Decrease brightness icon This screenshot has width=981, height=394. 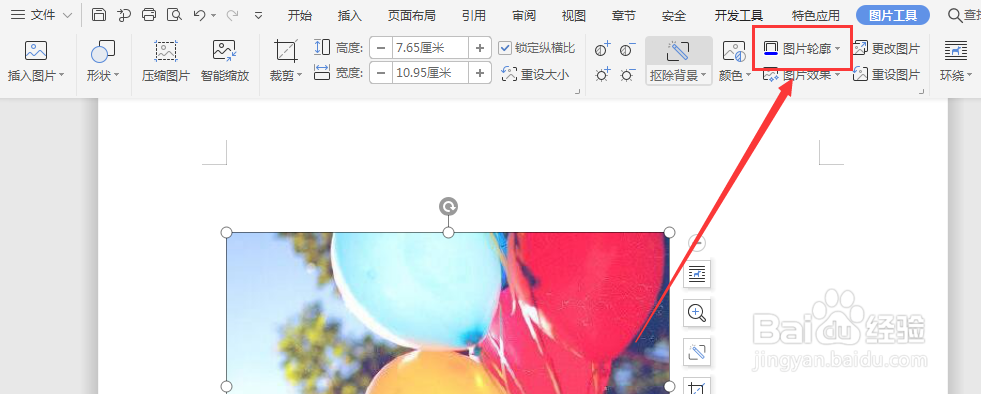click(x=628, y=74)
